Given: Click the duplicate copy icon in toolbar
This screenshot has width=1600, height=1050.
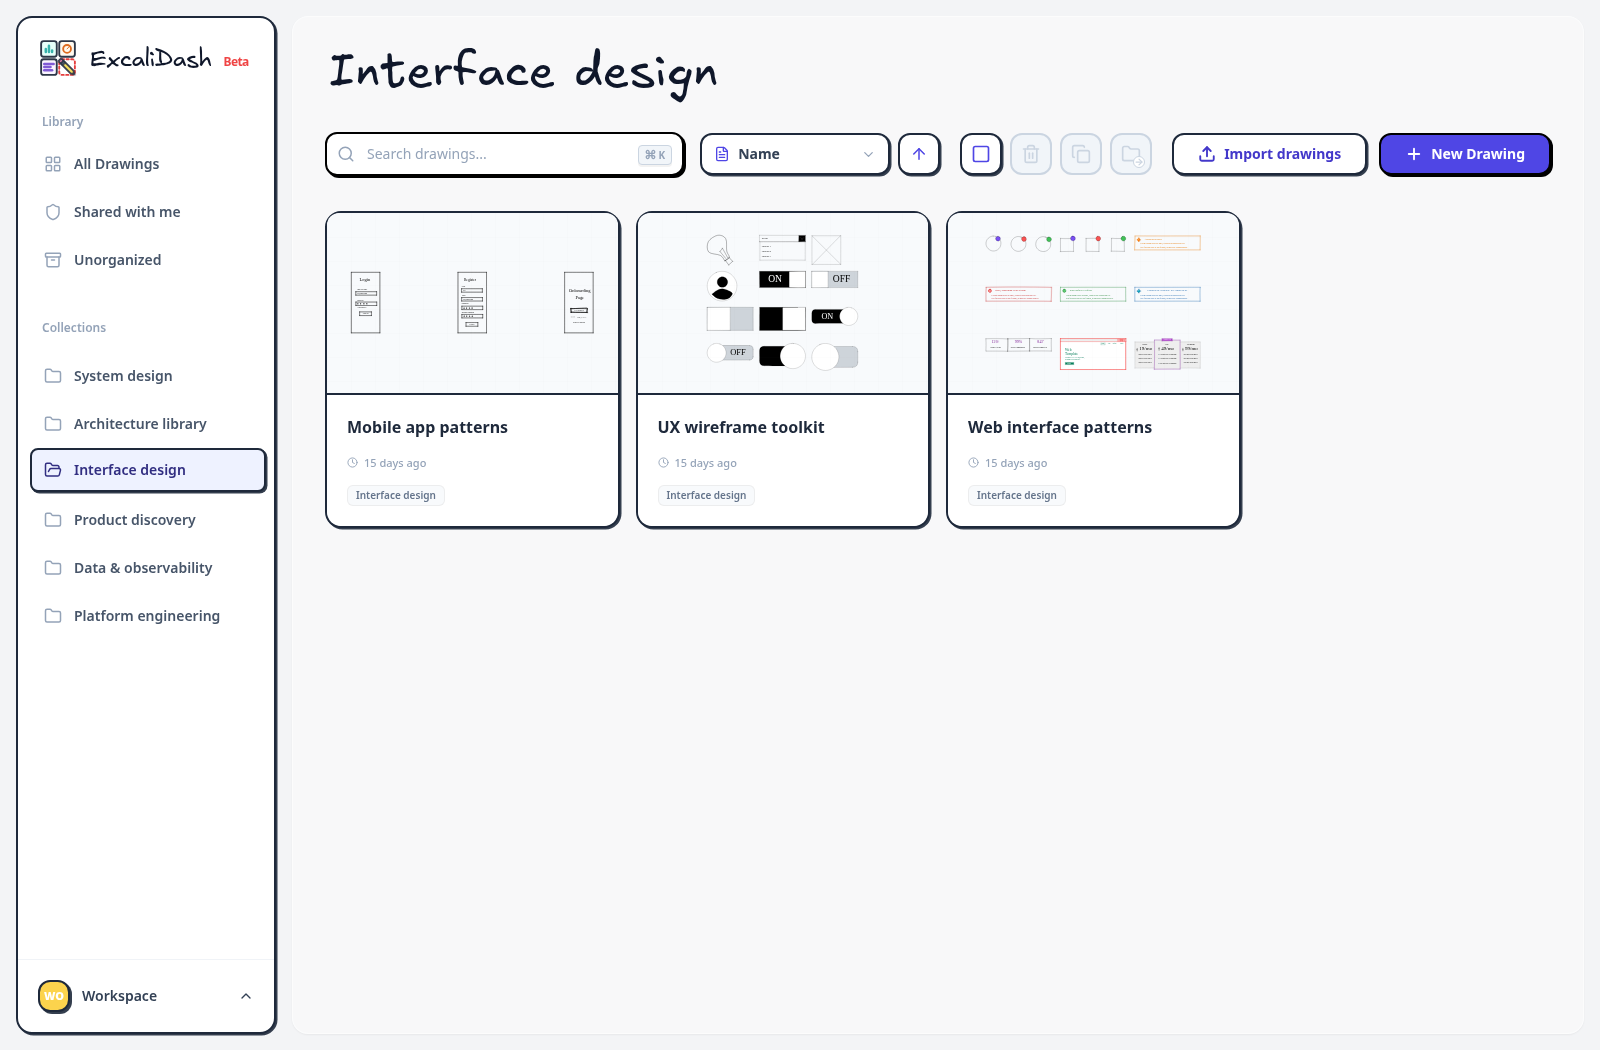Looking at the screenshot, I should click(x=1081, y=154).
